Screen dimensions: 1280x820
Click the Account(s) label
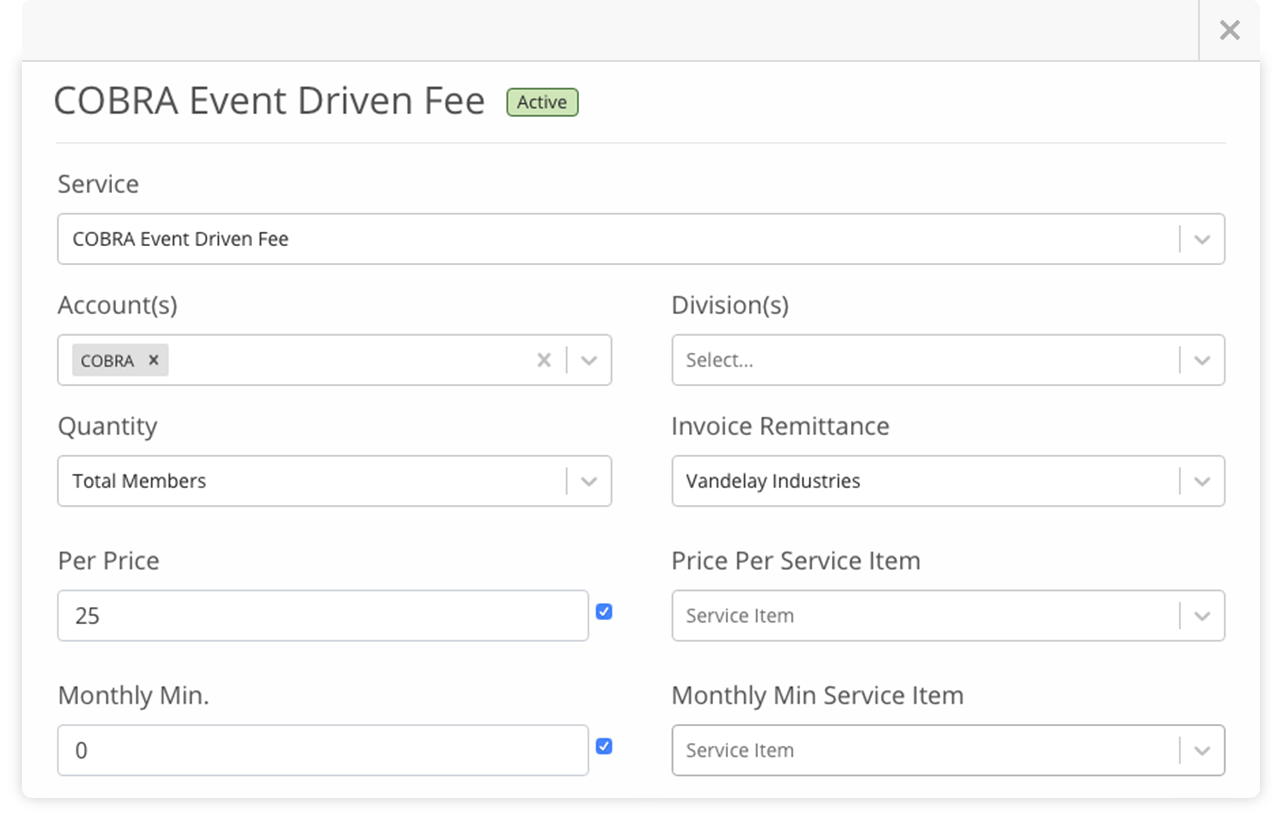117,306
